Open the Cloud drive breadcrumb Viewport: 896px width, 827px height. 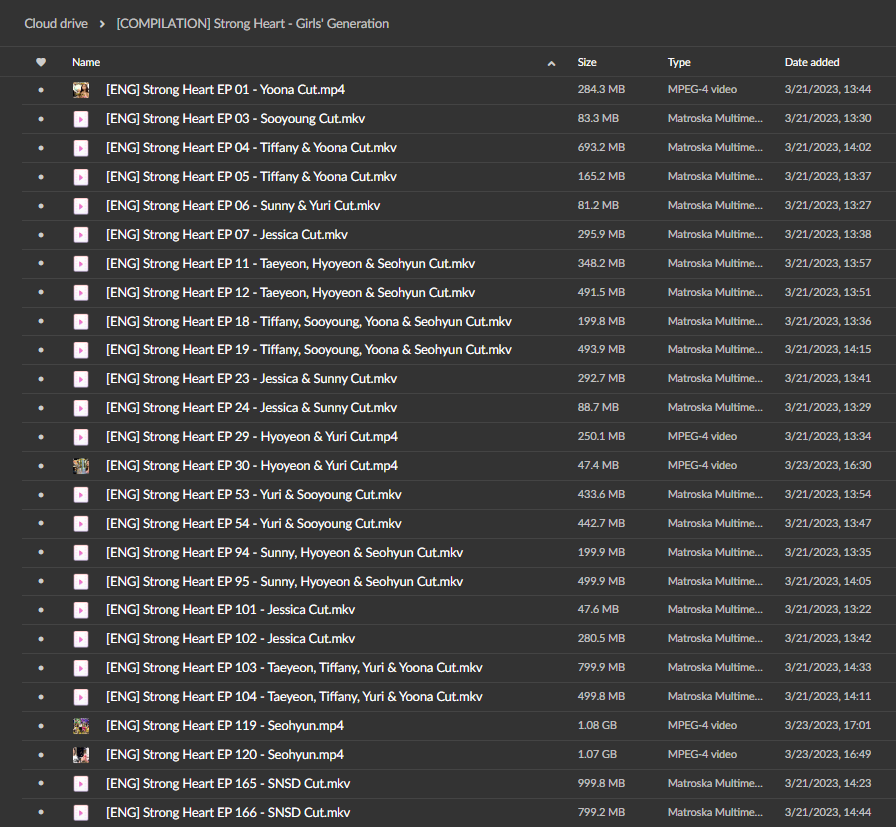click(x=56, y=23)
